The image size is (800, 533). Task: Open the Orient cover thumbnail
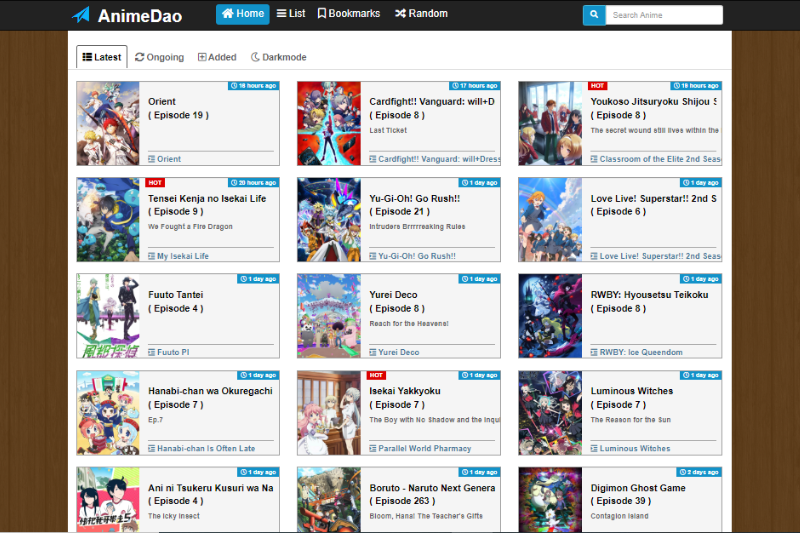pyautogui.click(x=108, y=123)
